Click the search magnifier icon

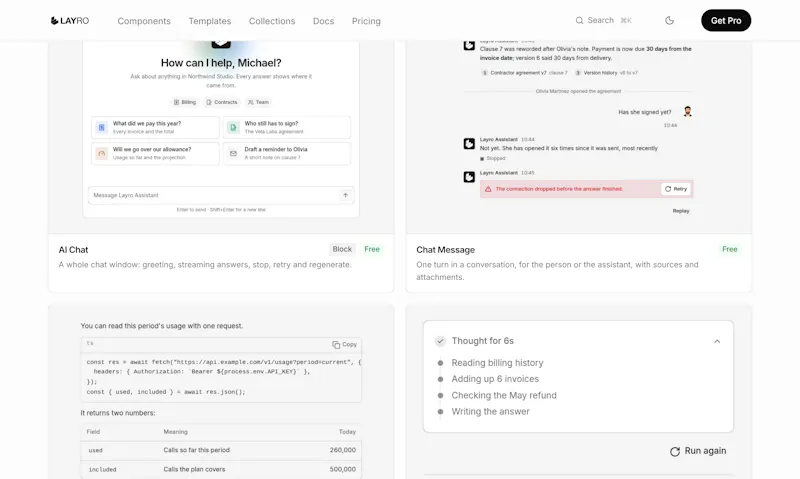(579, 20)
